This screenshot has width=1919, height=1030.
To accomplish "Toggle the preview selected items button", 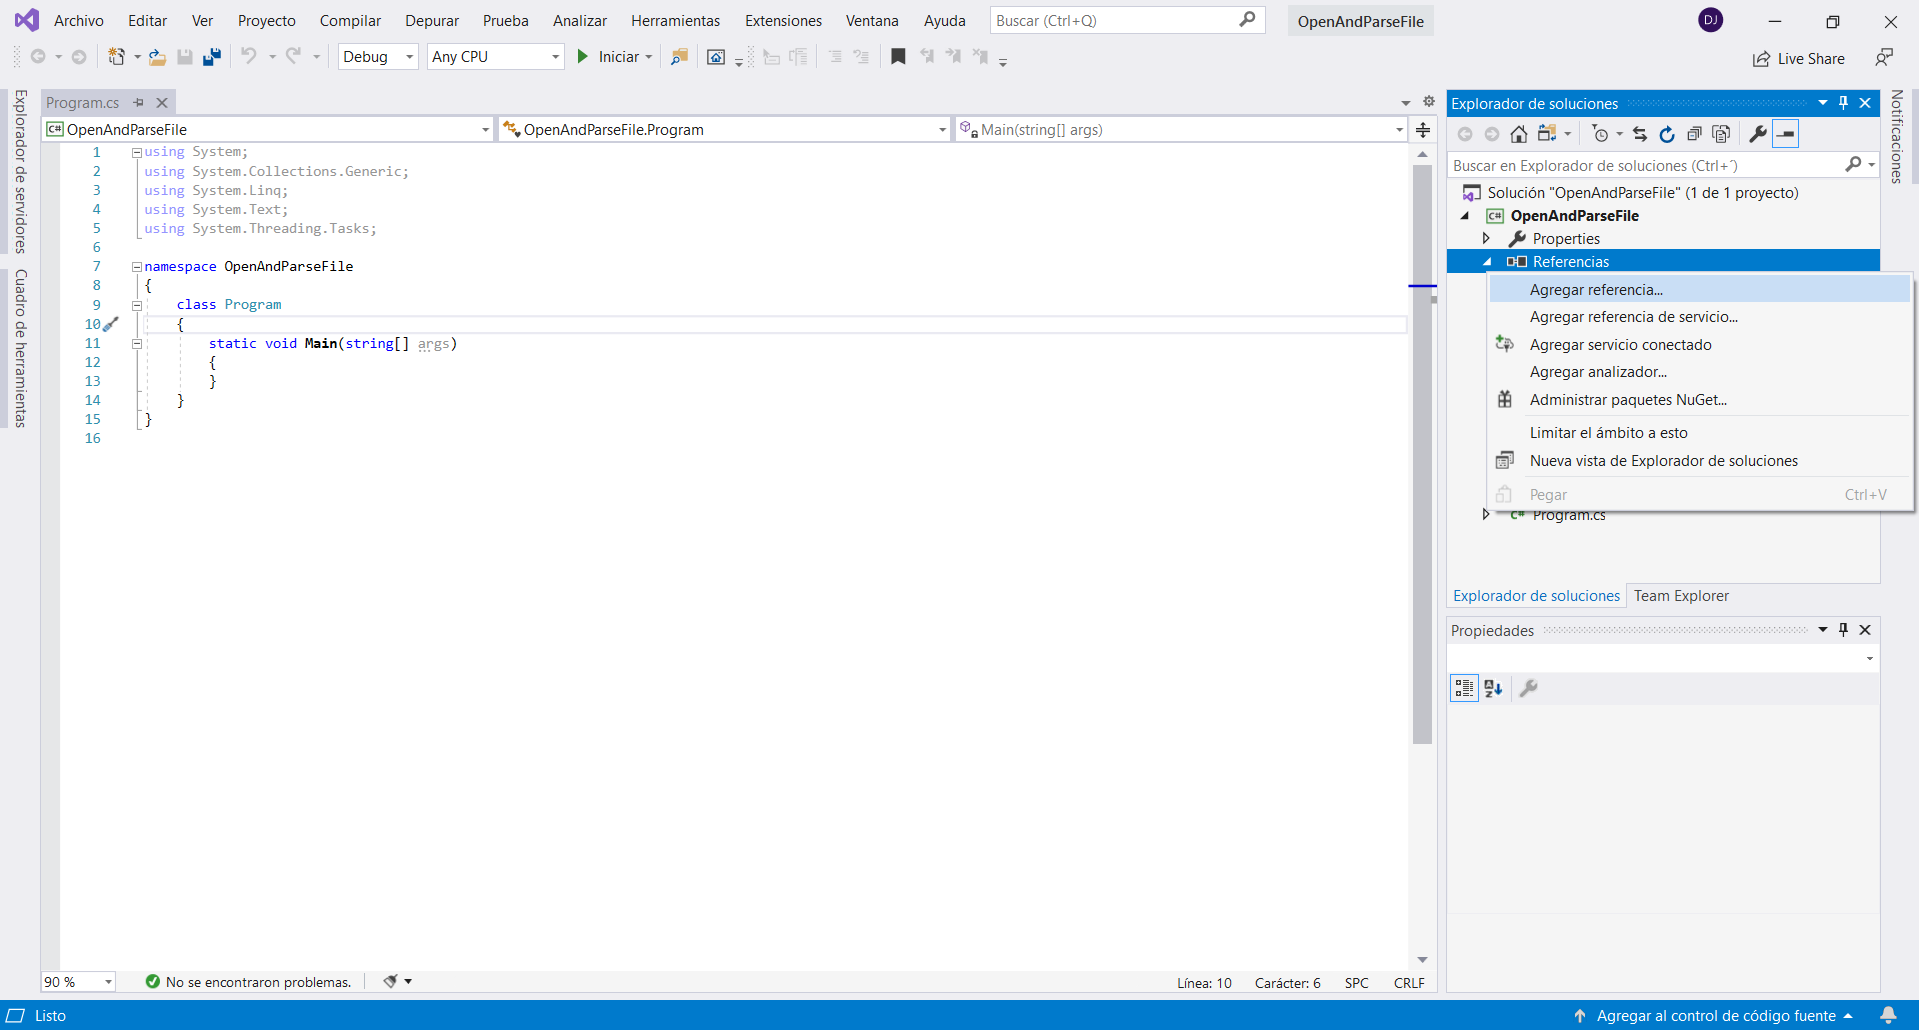I will coord(1785,134).
